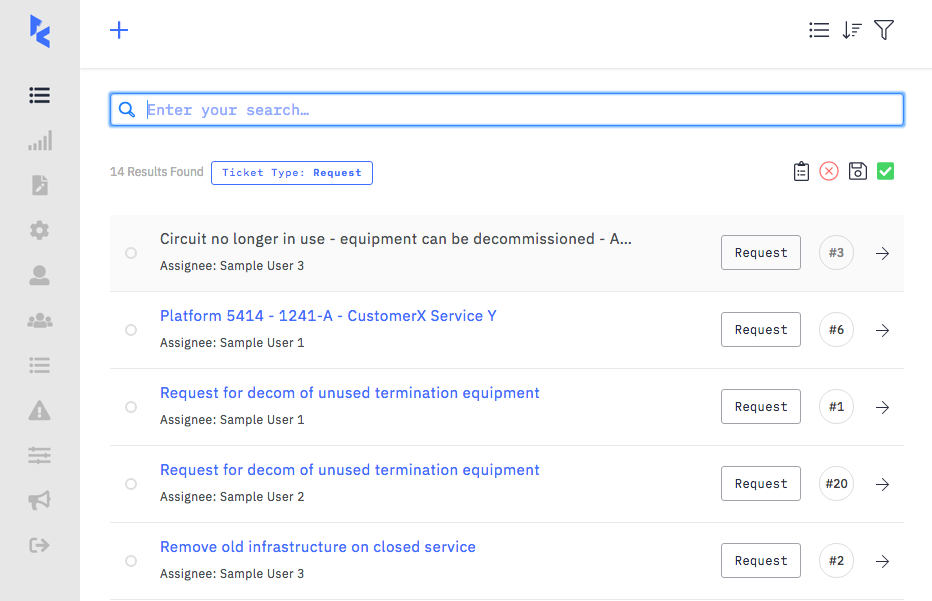Screen dimensions: 932x601
Task: Open ticket #20 with its arrow
Action: click(x=882, y=484)
